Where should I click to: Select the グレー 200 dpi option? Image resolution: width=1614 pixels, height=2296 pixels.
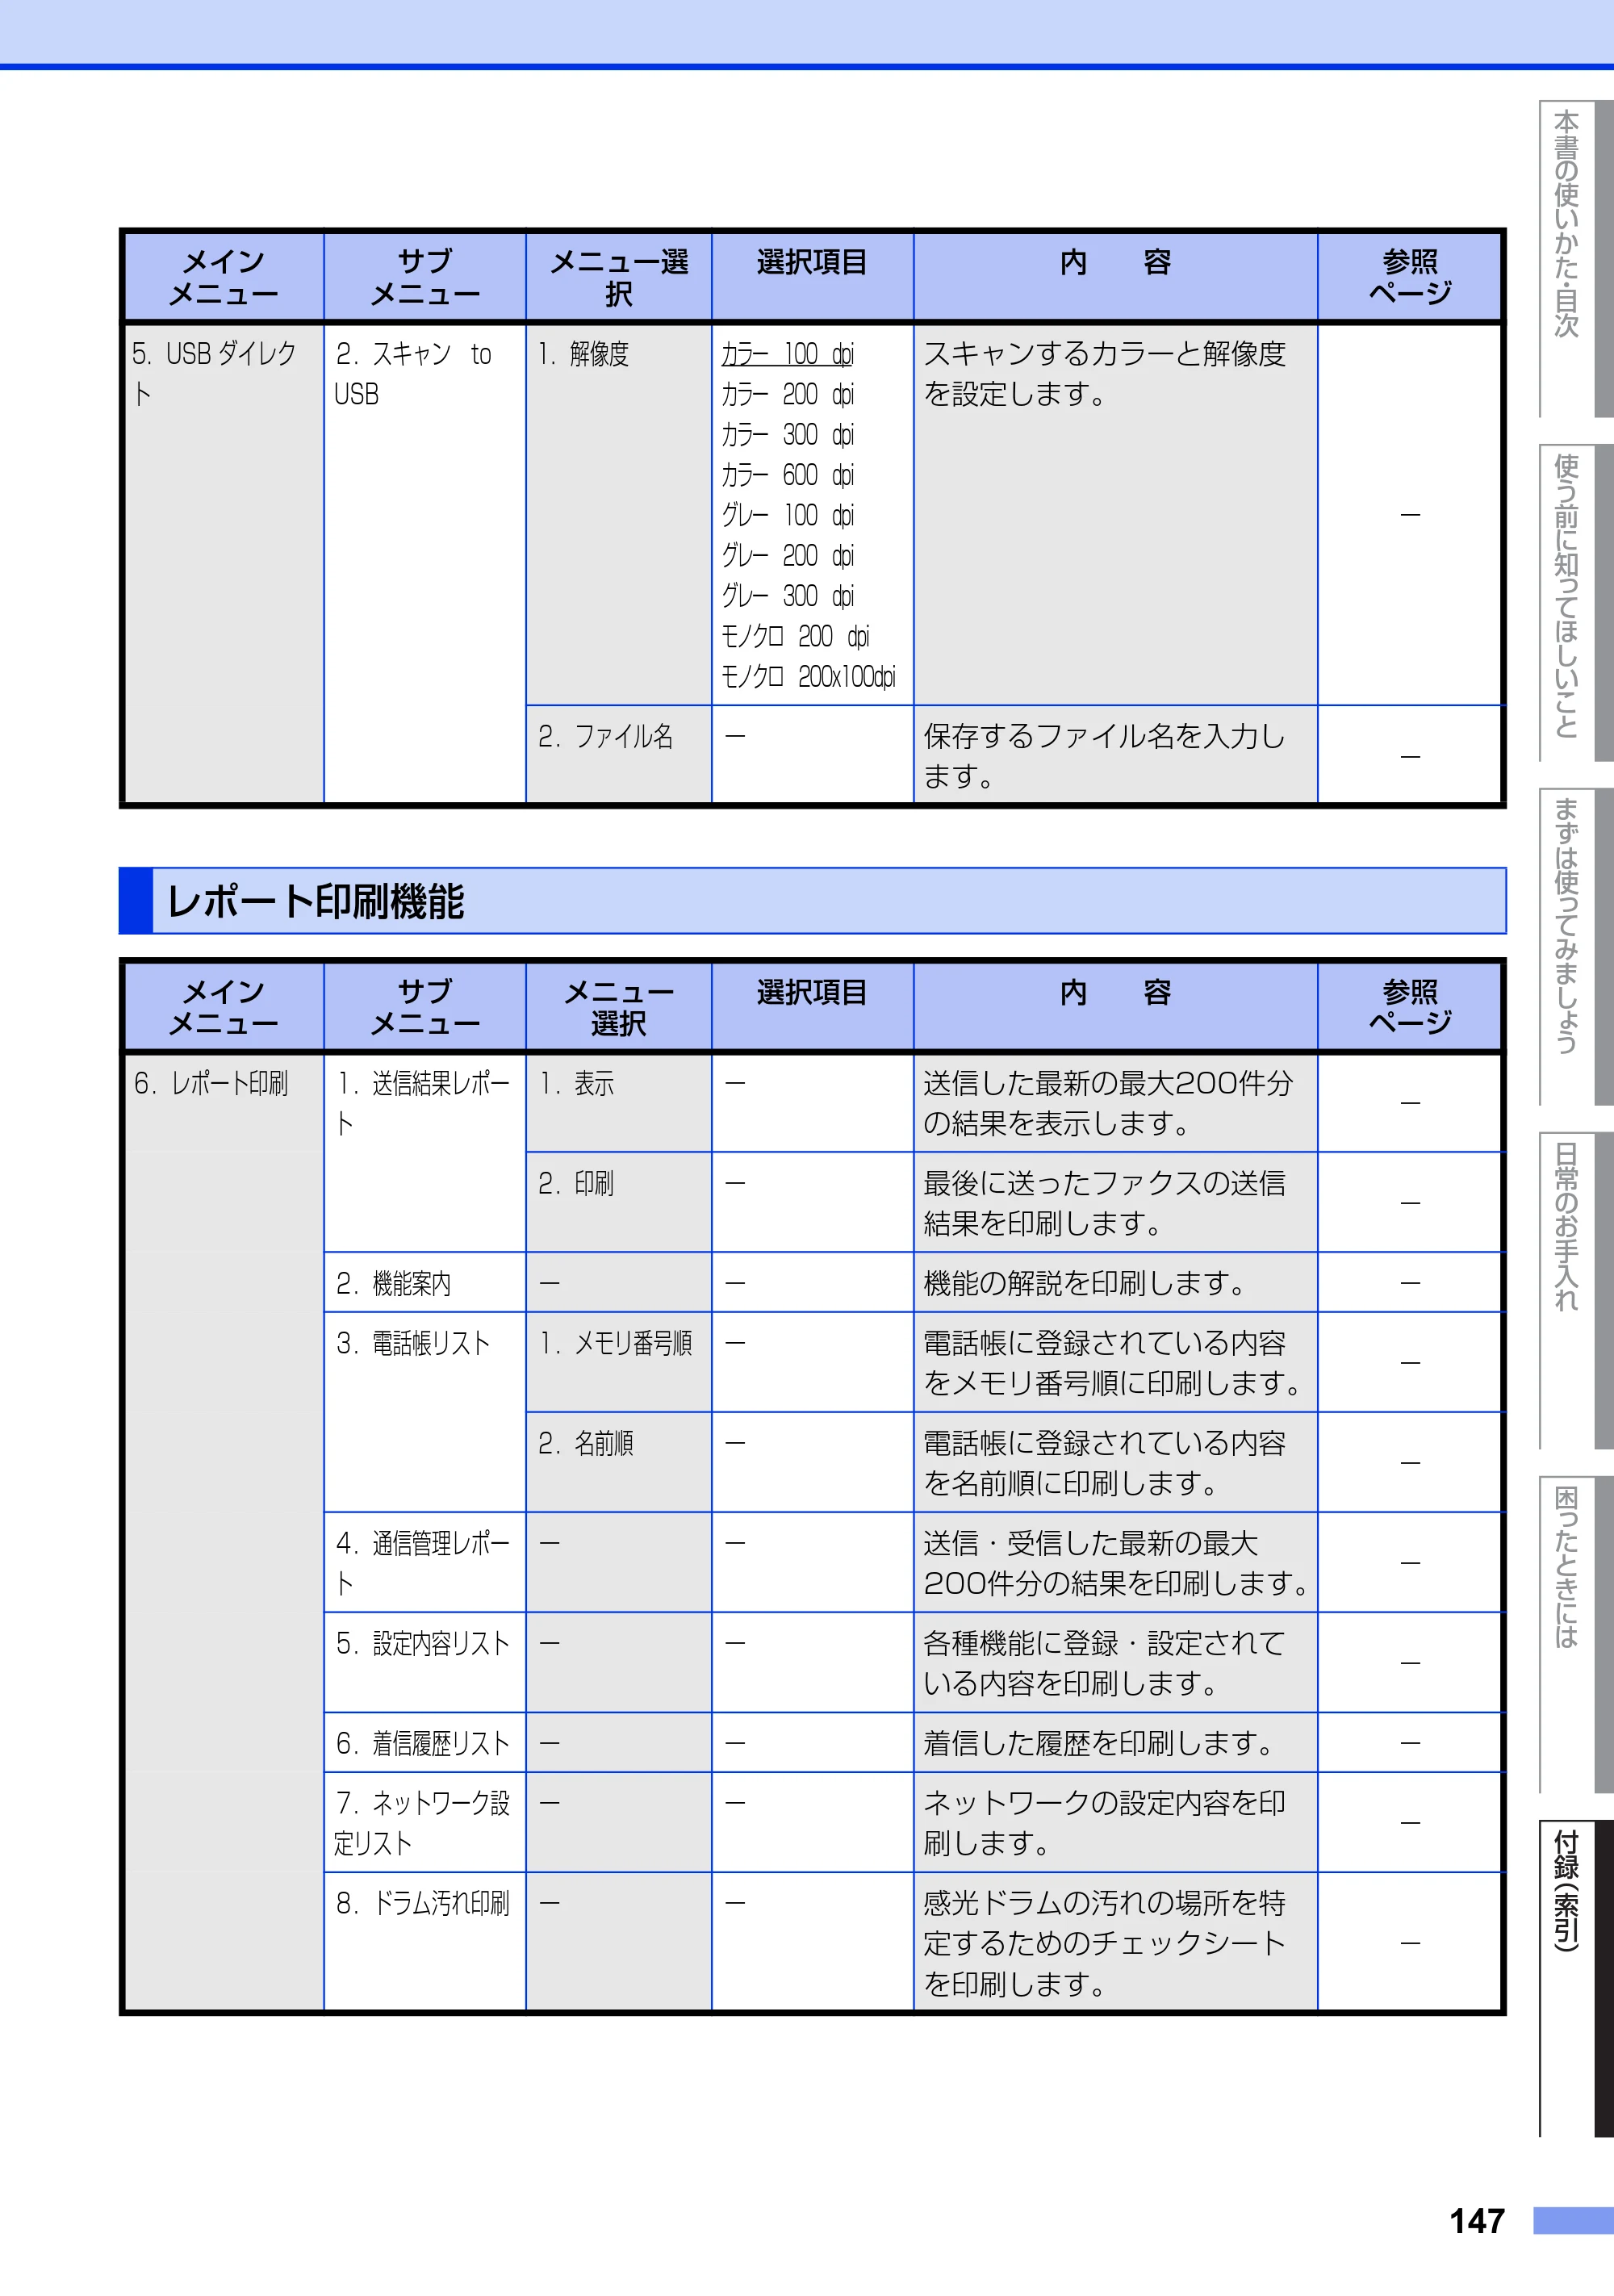coord(788,555)
